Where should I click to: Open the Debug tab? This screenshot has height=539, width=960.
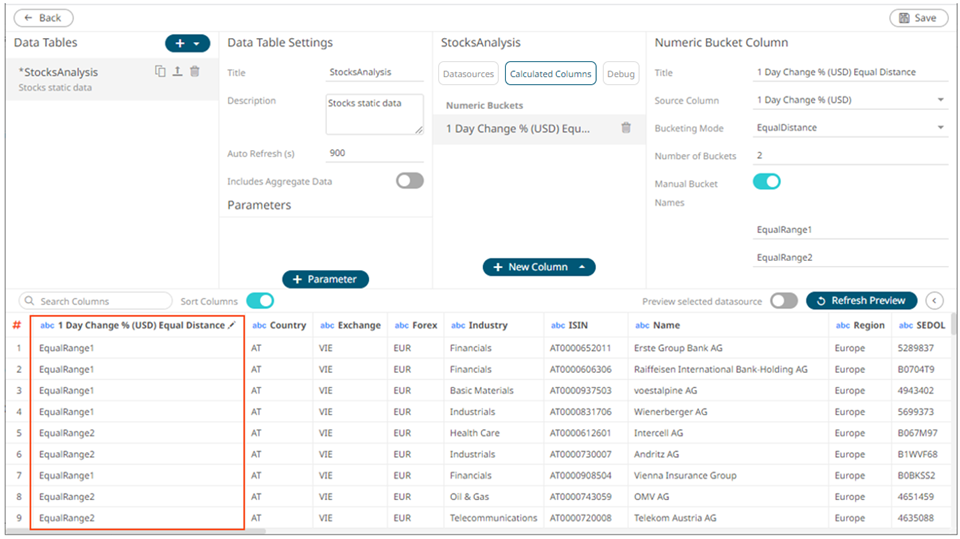tap(621, 73)
